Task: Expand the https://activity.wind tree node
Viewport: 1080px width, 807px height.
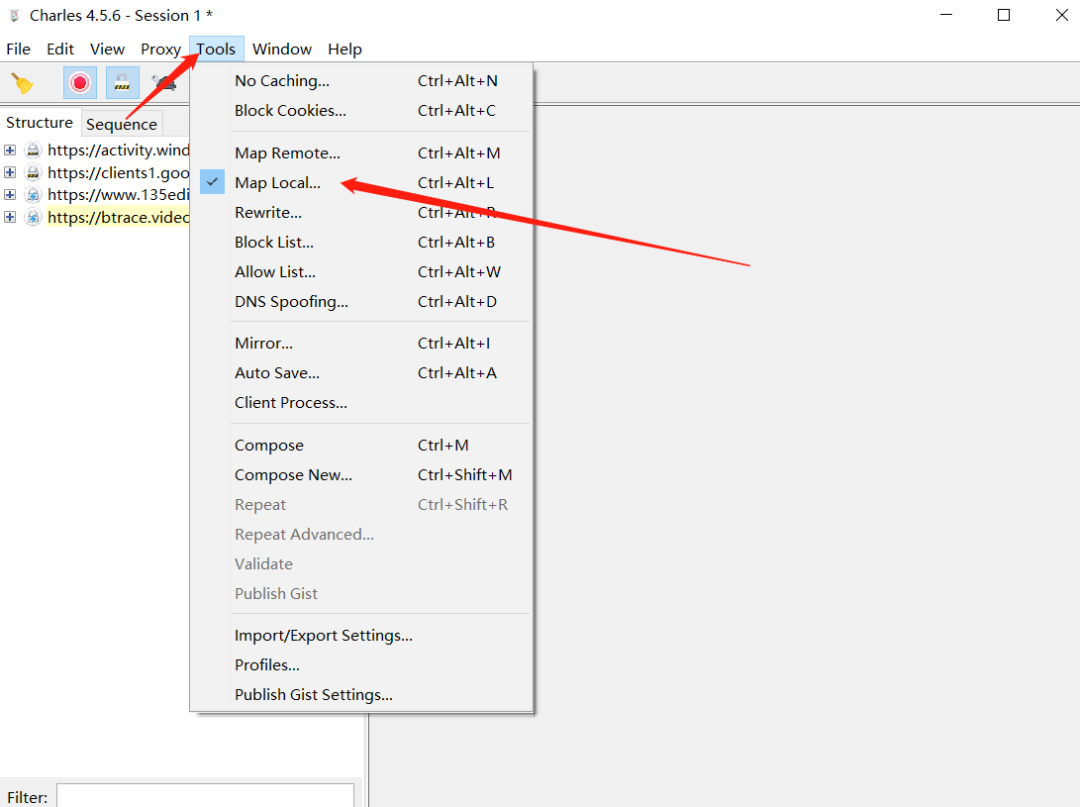Action: [x=10, y=150]
